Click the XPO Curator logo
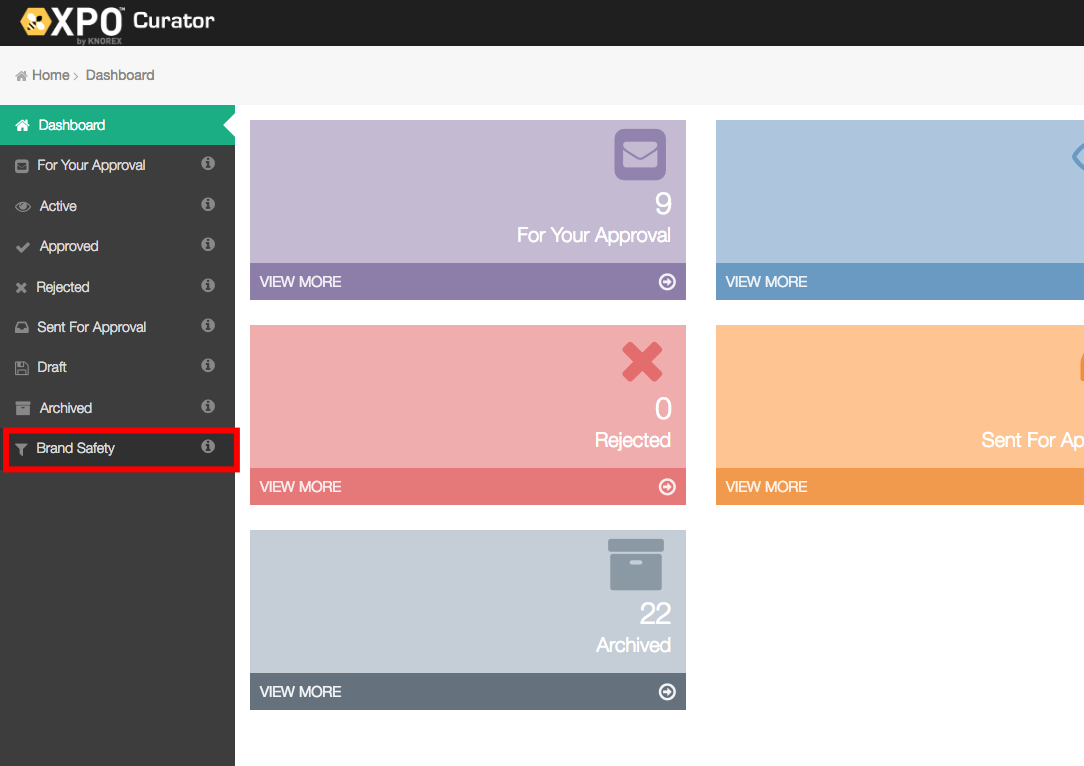This screenshot has width=1084, height=766. tap(117, 22)
